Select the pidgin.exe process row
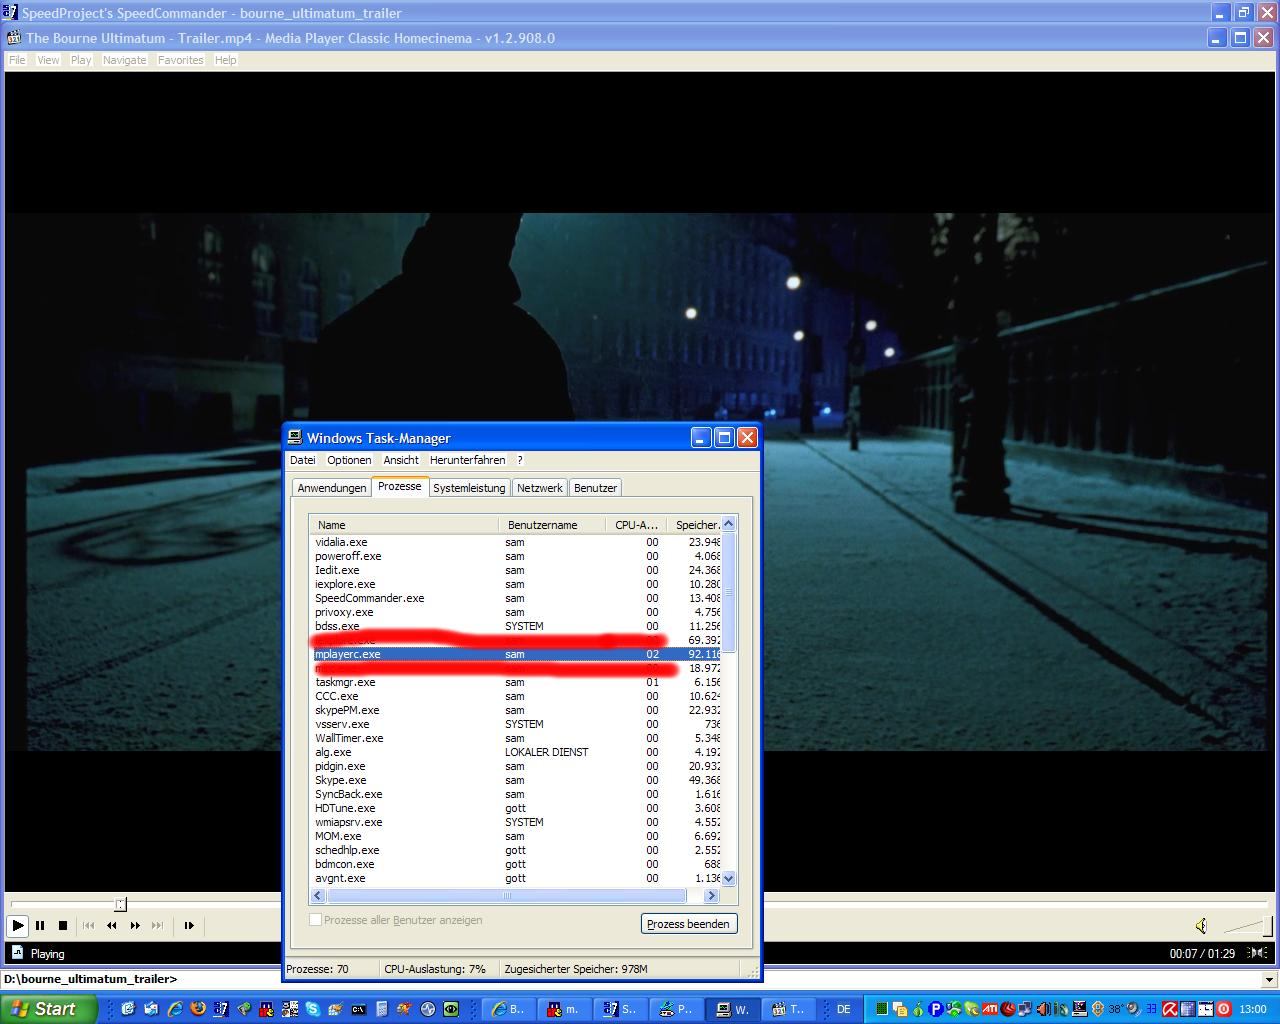This screenshot has height=1024, width=1280. coord(515,766)
